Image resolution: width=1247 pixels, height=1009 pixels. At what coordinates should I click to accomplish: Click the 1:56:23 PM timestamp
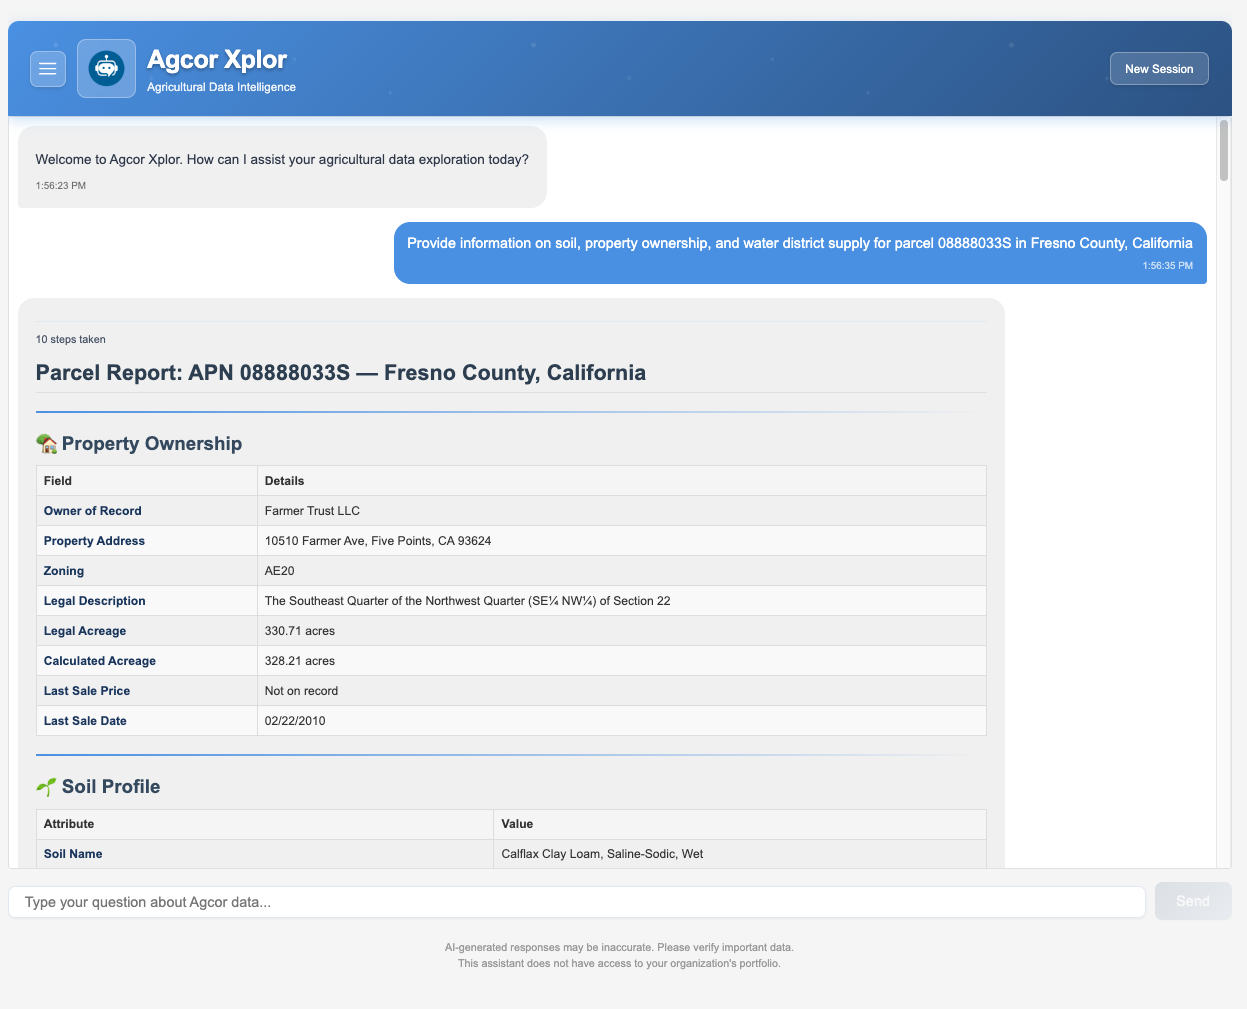pos(61,186)
